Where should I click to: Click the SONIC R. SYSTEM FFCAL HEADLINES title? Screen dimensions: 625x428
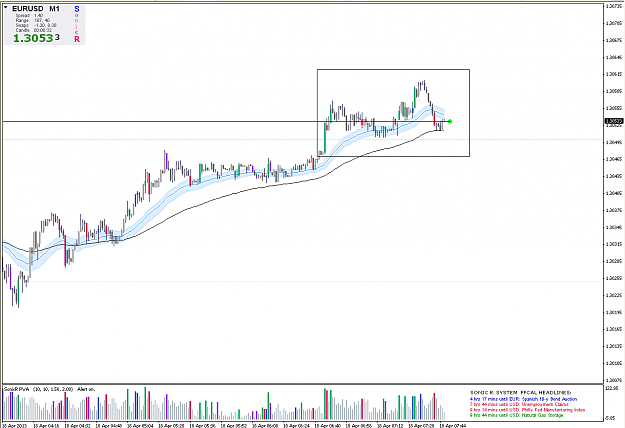click(x=521, y=393)
